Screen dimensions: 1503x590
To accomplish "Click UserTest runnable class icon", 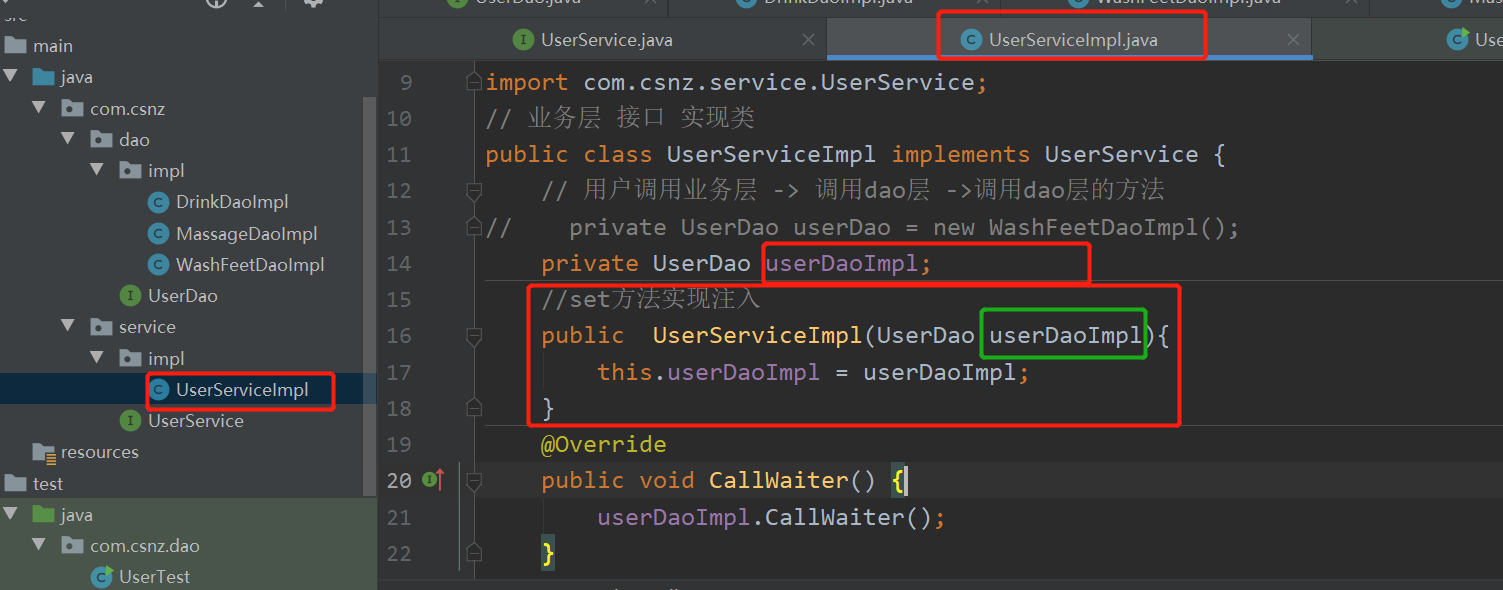I will point(102,577).
